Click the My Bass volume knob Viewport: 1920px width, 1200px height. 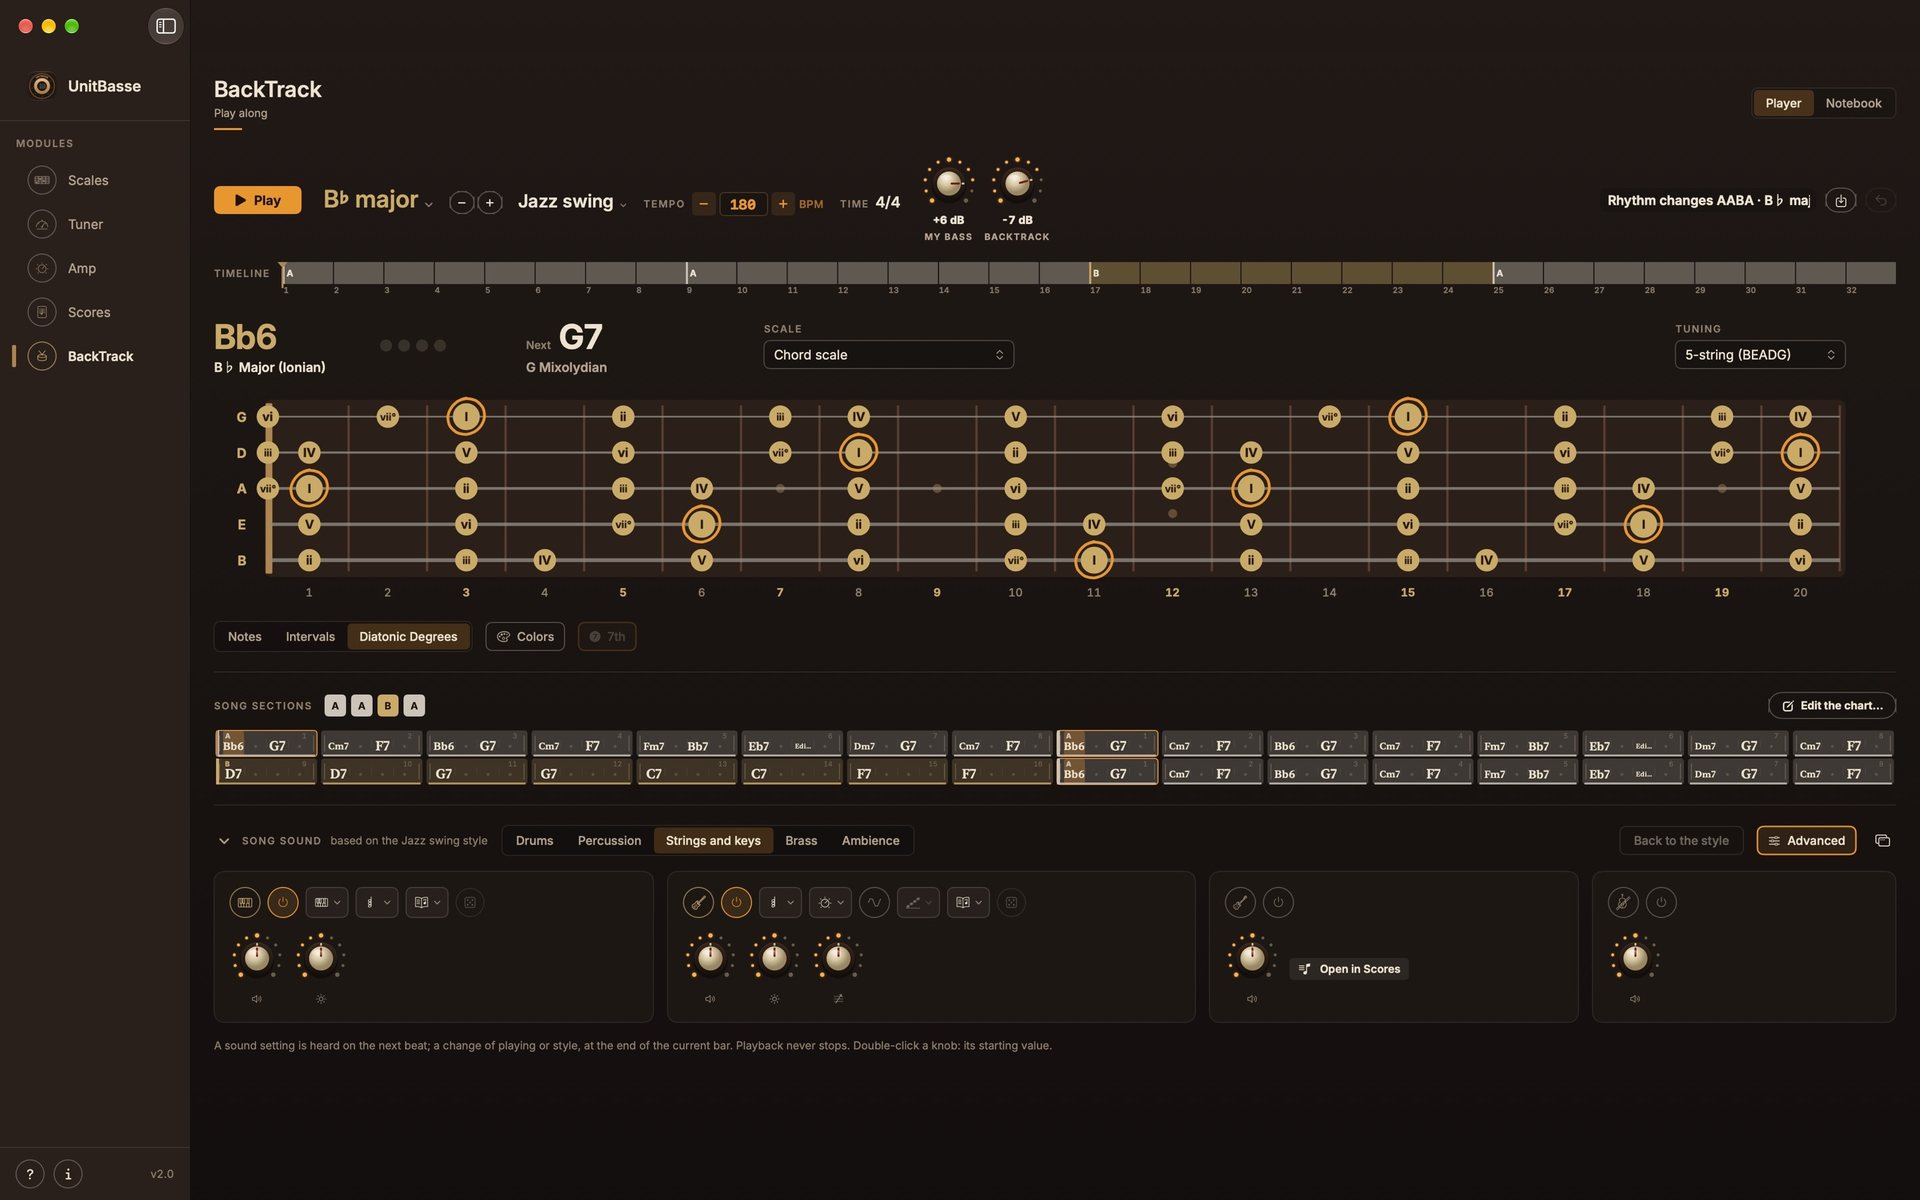[x=948, y=183]
